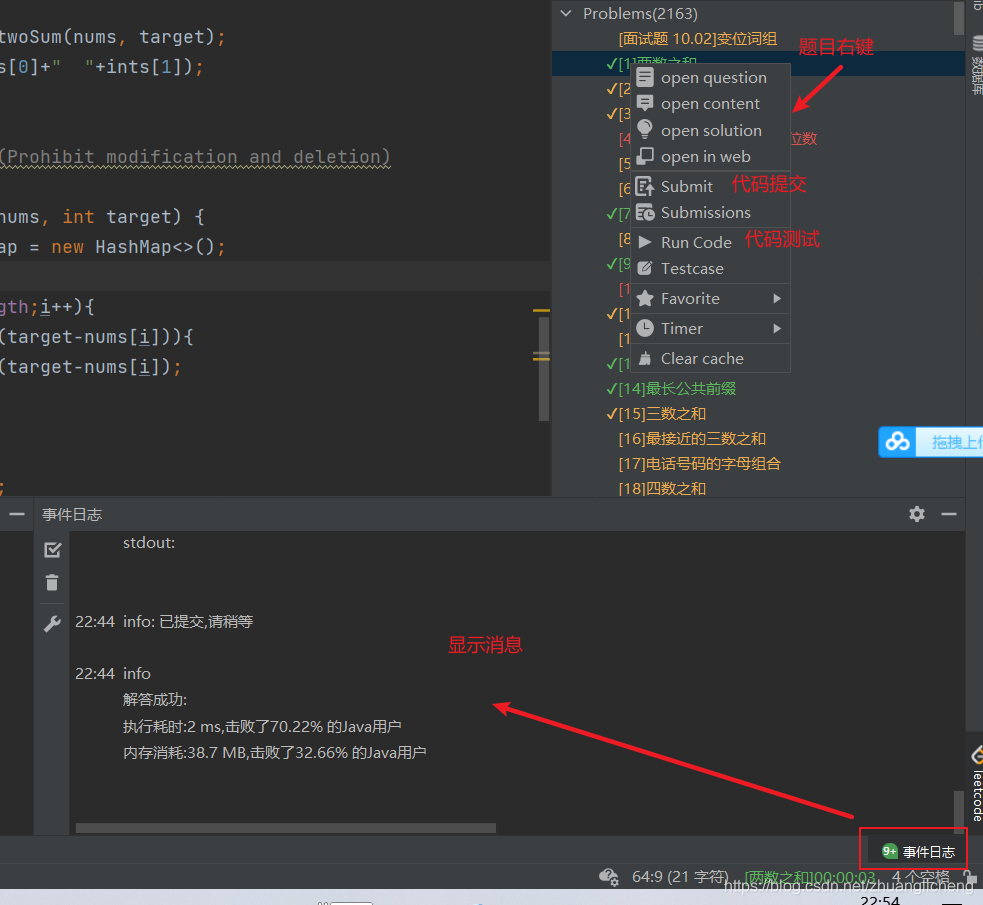Click the Timer clock icon
This screenshot has width=983, height=905.
pos(644,328)
